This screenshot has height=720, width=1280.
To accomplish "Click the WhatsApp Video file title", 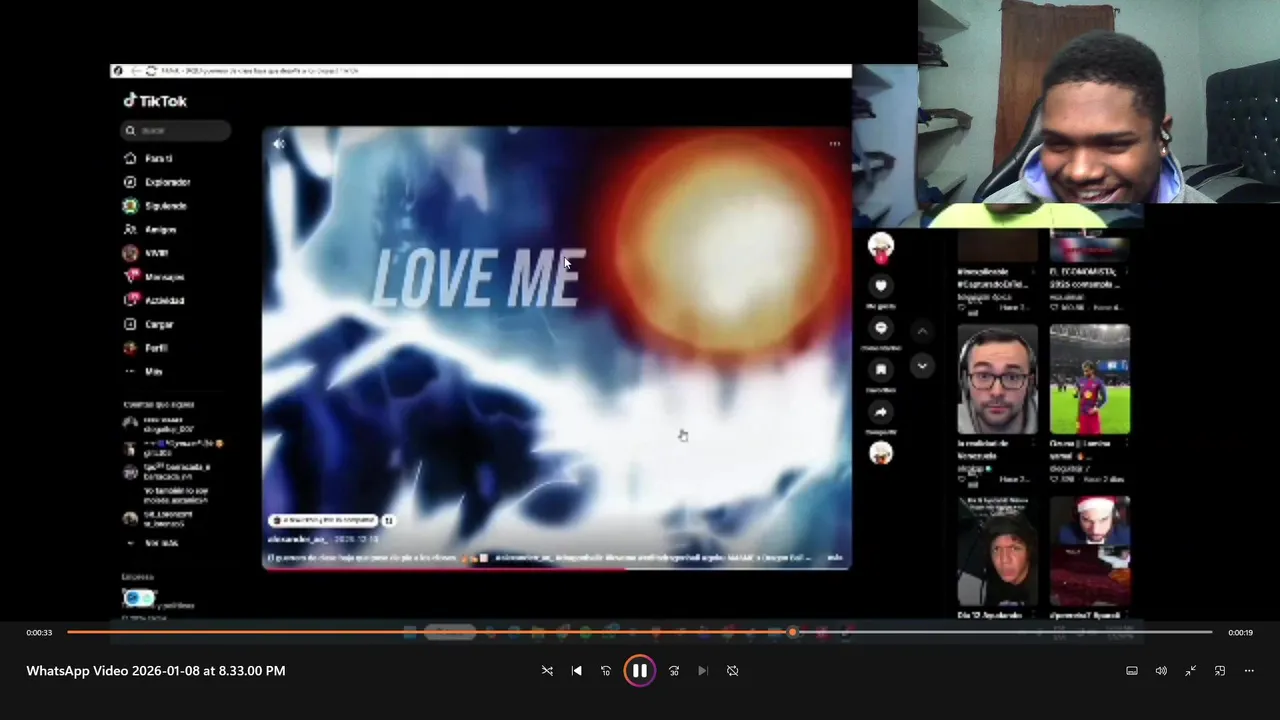I will (x=156, y=671).
